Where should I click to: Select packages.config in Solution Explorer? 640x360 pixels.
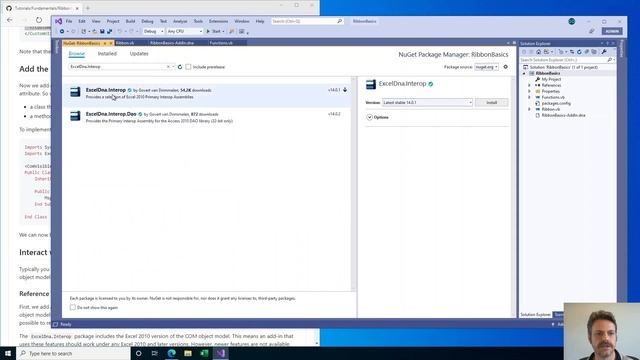[x=556, y=103]
